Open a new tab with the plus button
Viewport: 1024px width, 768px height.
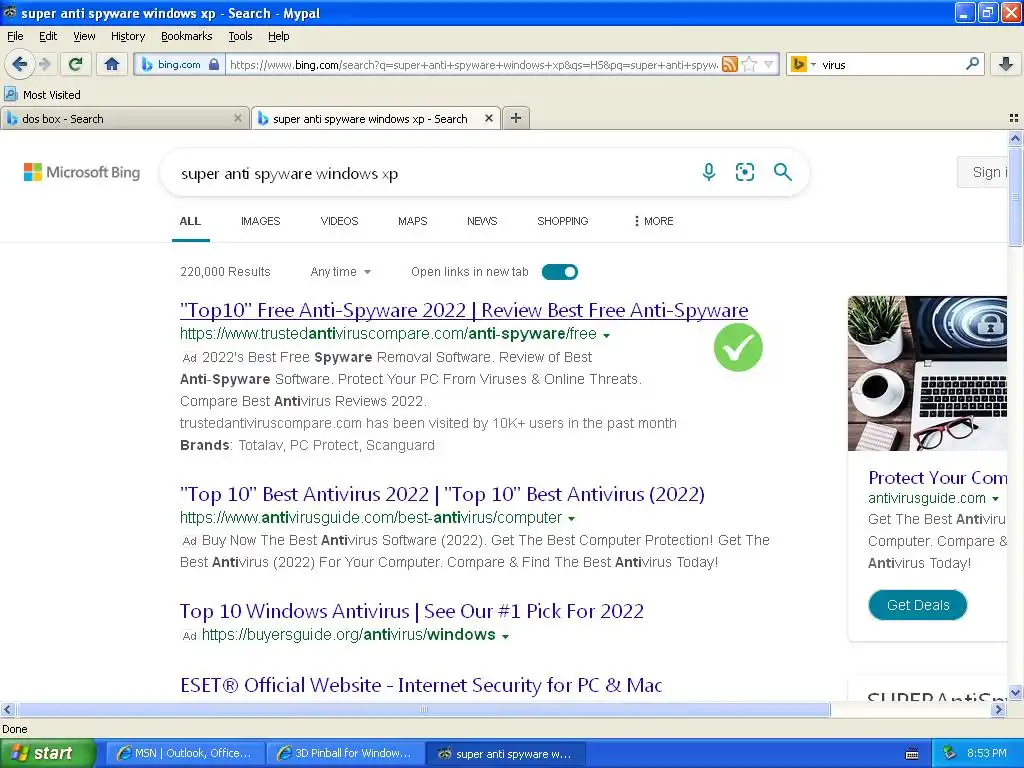pos(516,118)
